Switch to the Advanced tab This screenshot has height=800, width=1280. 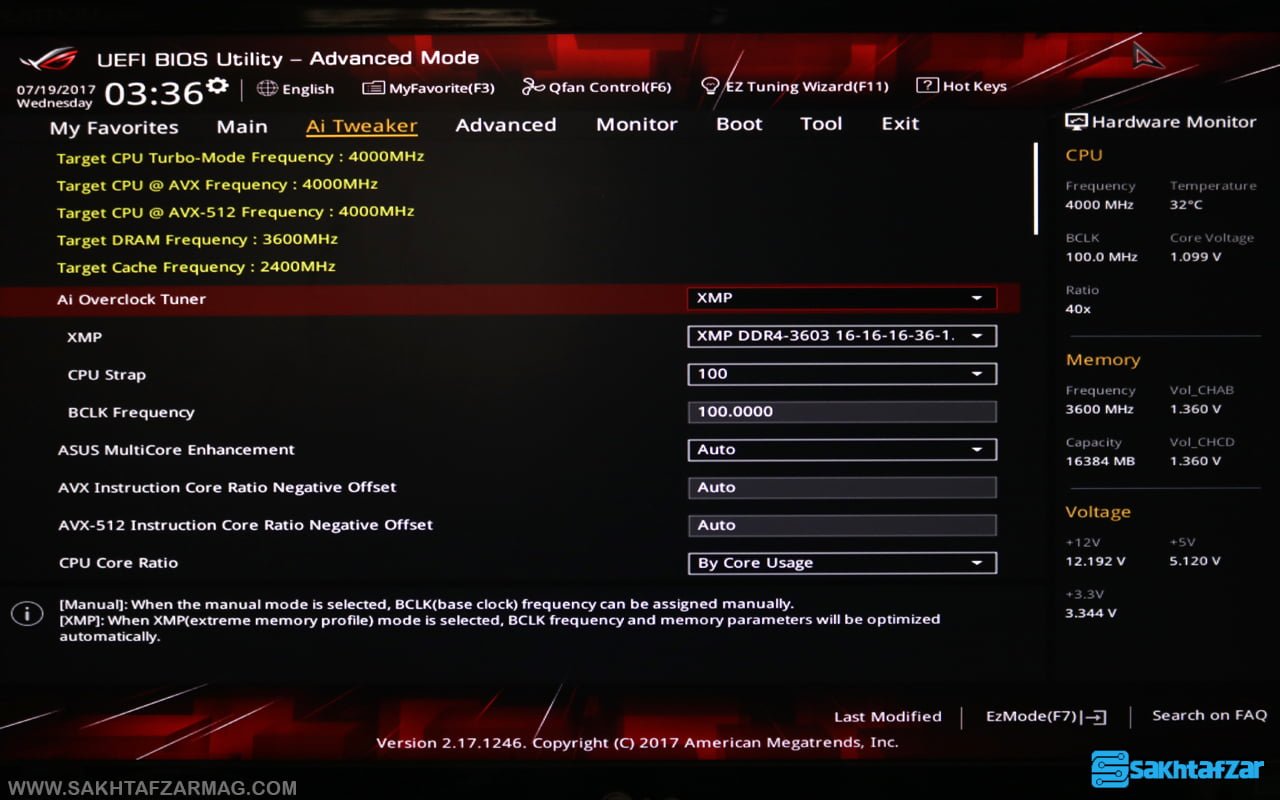[505, 125]
